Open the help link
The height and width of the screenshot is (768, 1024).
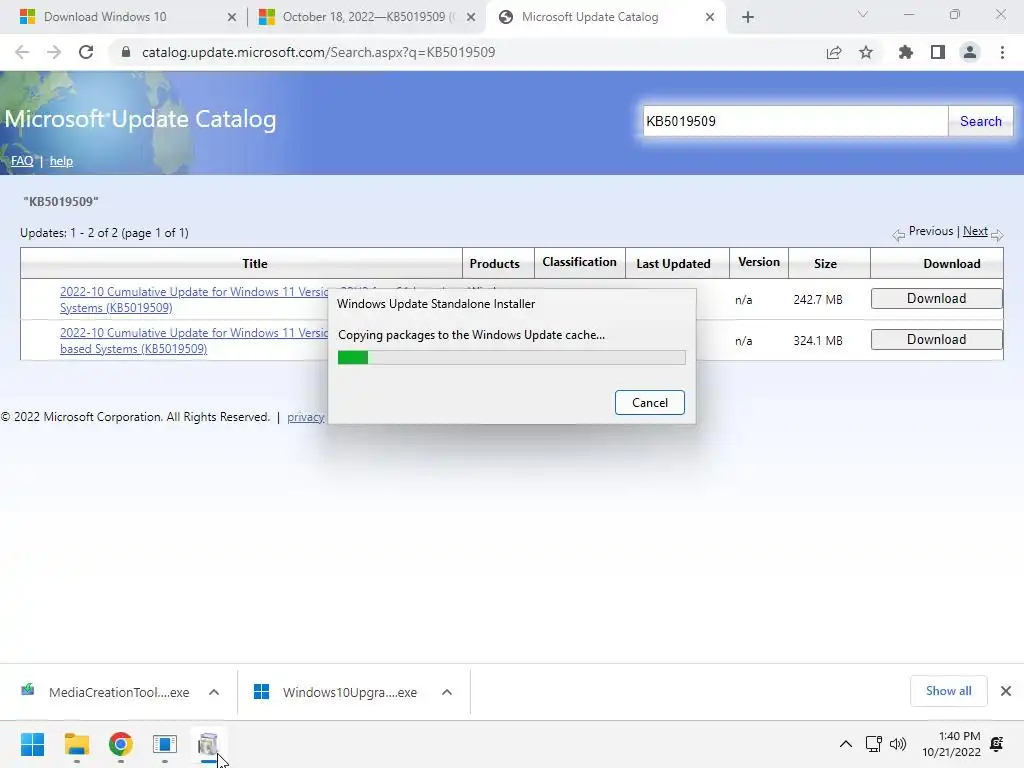61,161
